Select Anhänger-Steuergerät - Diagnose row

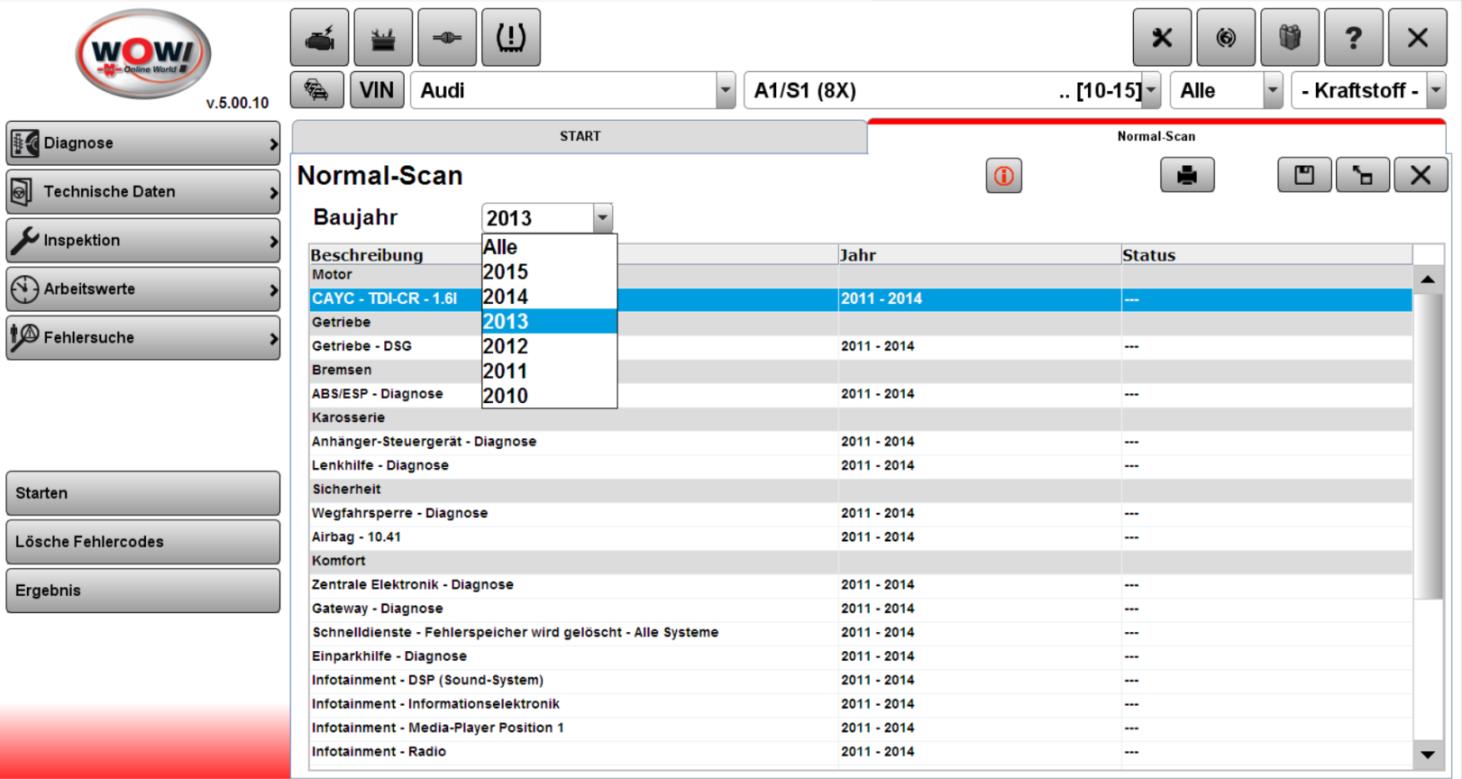(x=860, y=441)
